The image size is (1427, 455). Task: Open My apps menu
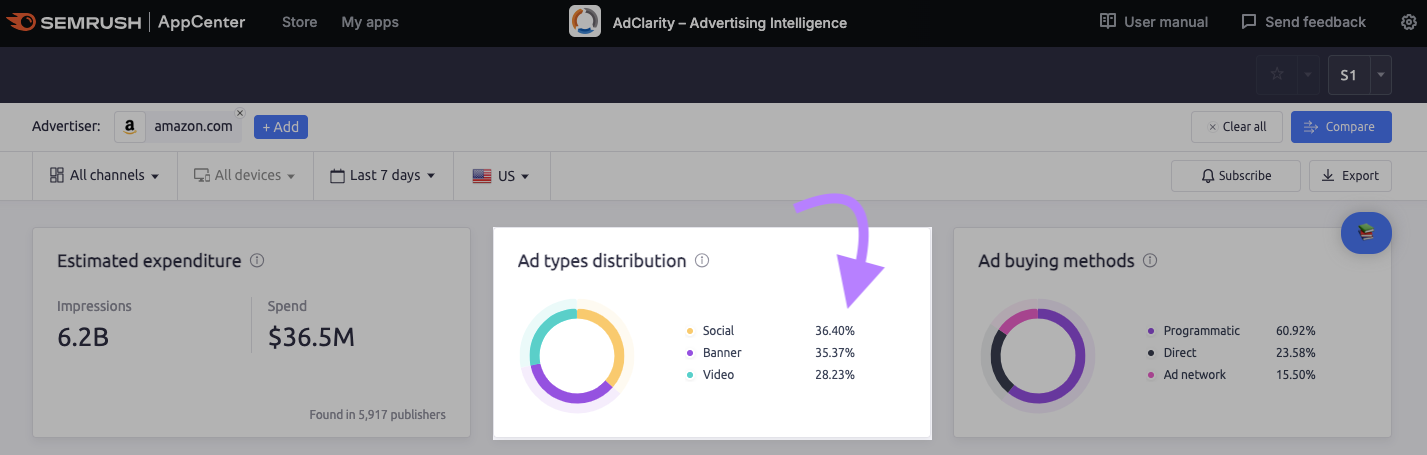click(x=370, y=22)
